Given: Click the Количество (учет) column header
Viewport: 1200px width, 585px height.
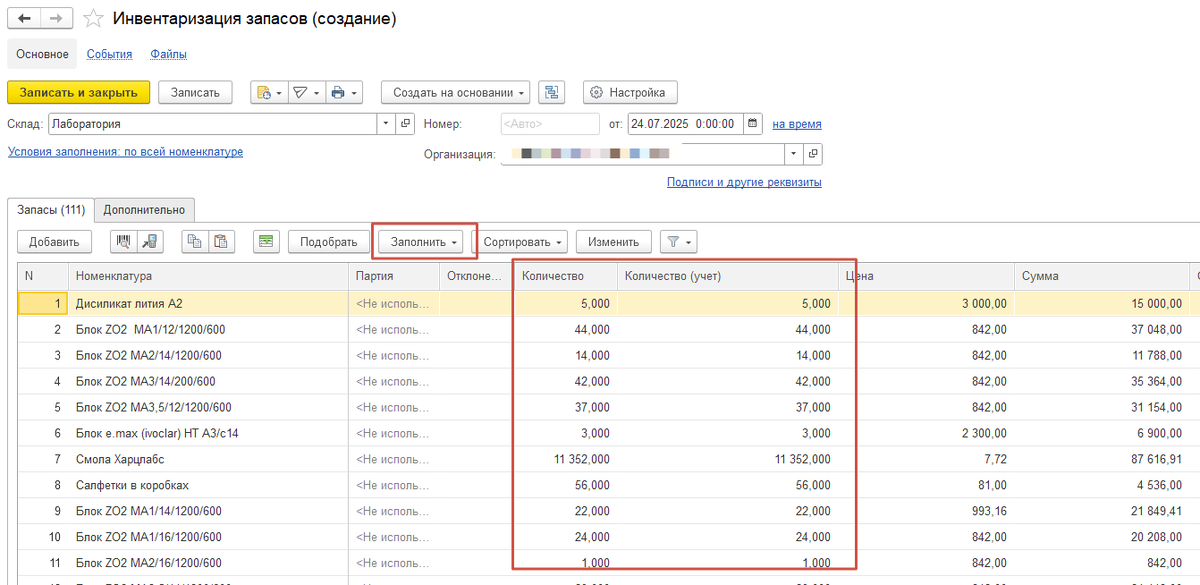Looking at the screenshot, I should click(727, 276).
